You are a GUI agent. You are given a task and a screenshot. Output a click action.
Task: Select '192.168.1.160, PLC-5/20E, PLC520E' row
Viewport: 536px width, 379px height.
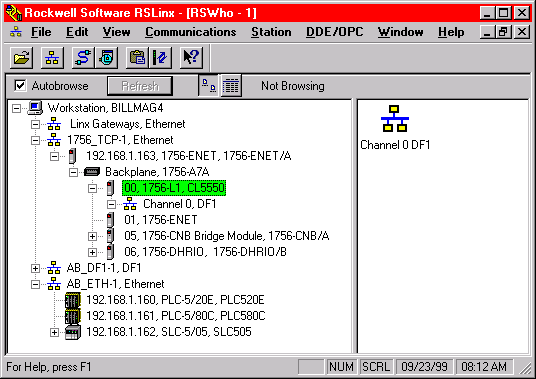[x=175, y=300]
